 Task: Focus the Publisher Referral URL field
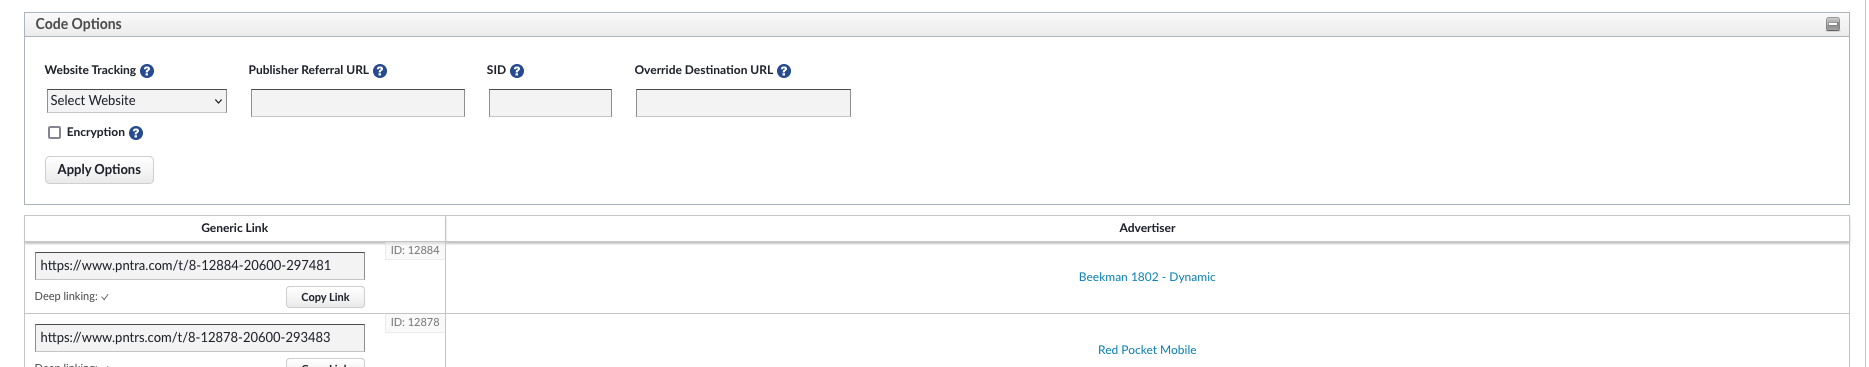click(358, 103)
